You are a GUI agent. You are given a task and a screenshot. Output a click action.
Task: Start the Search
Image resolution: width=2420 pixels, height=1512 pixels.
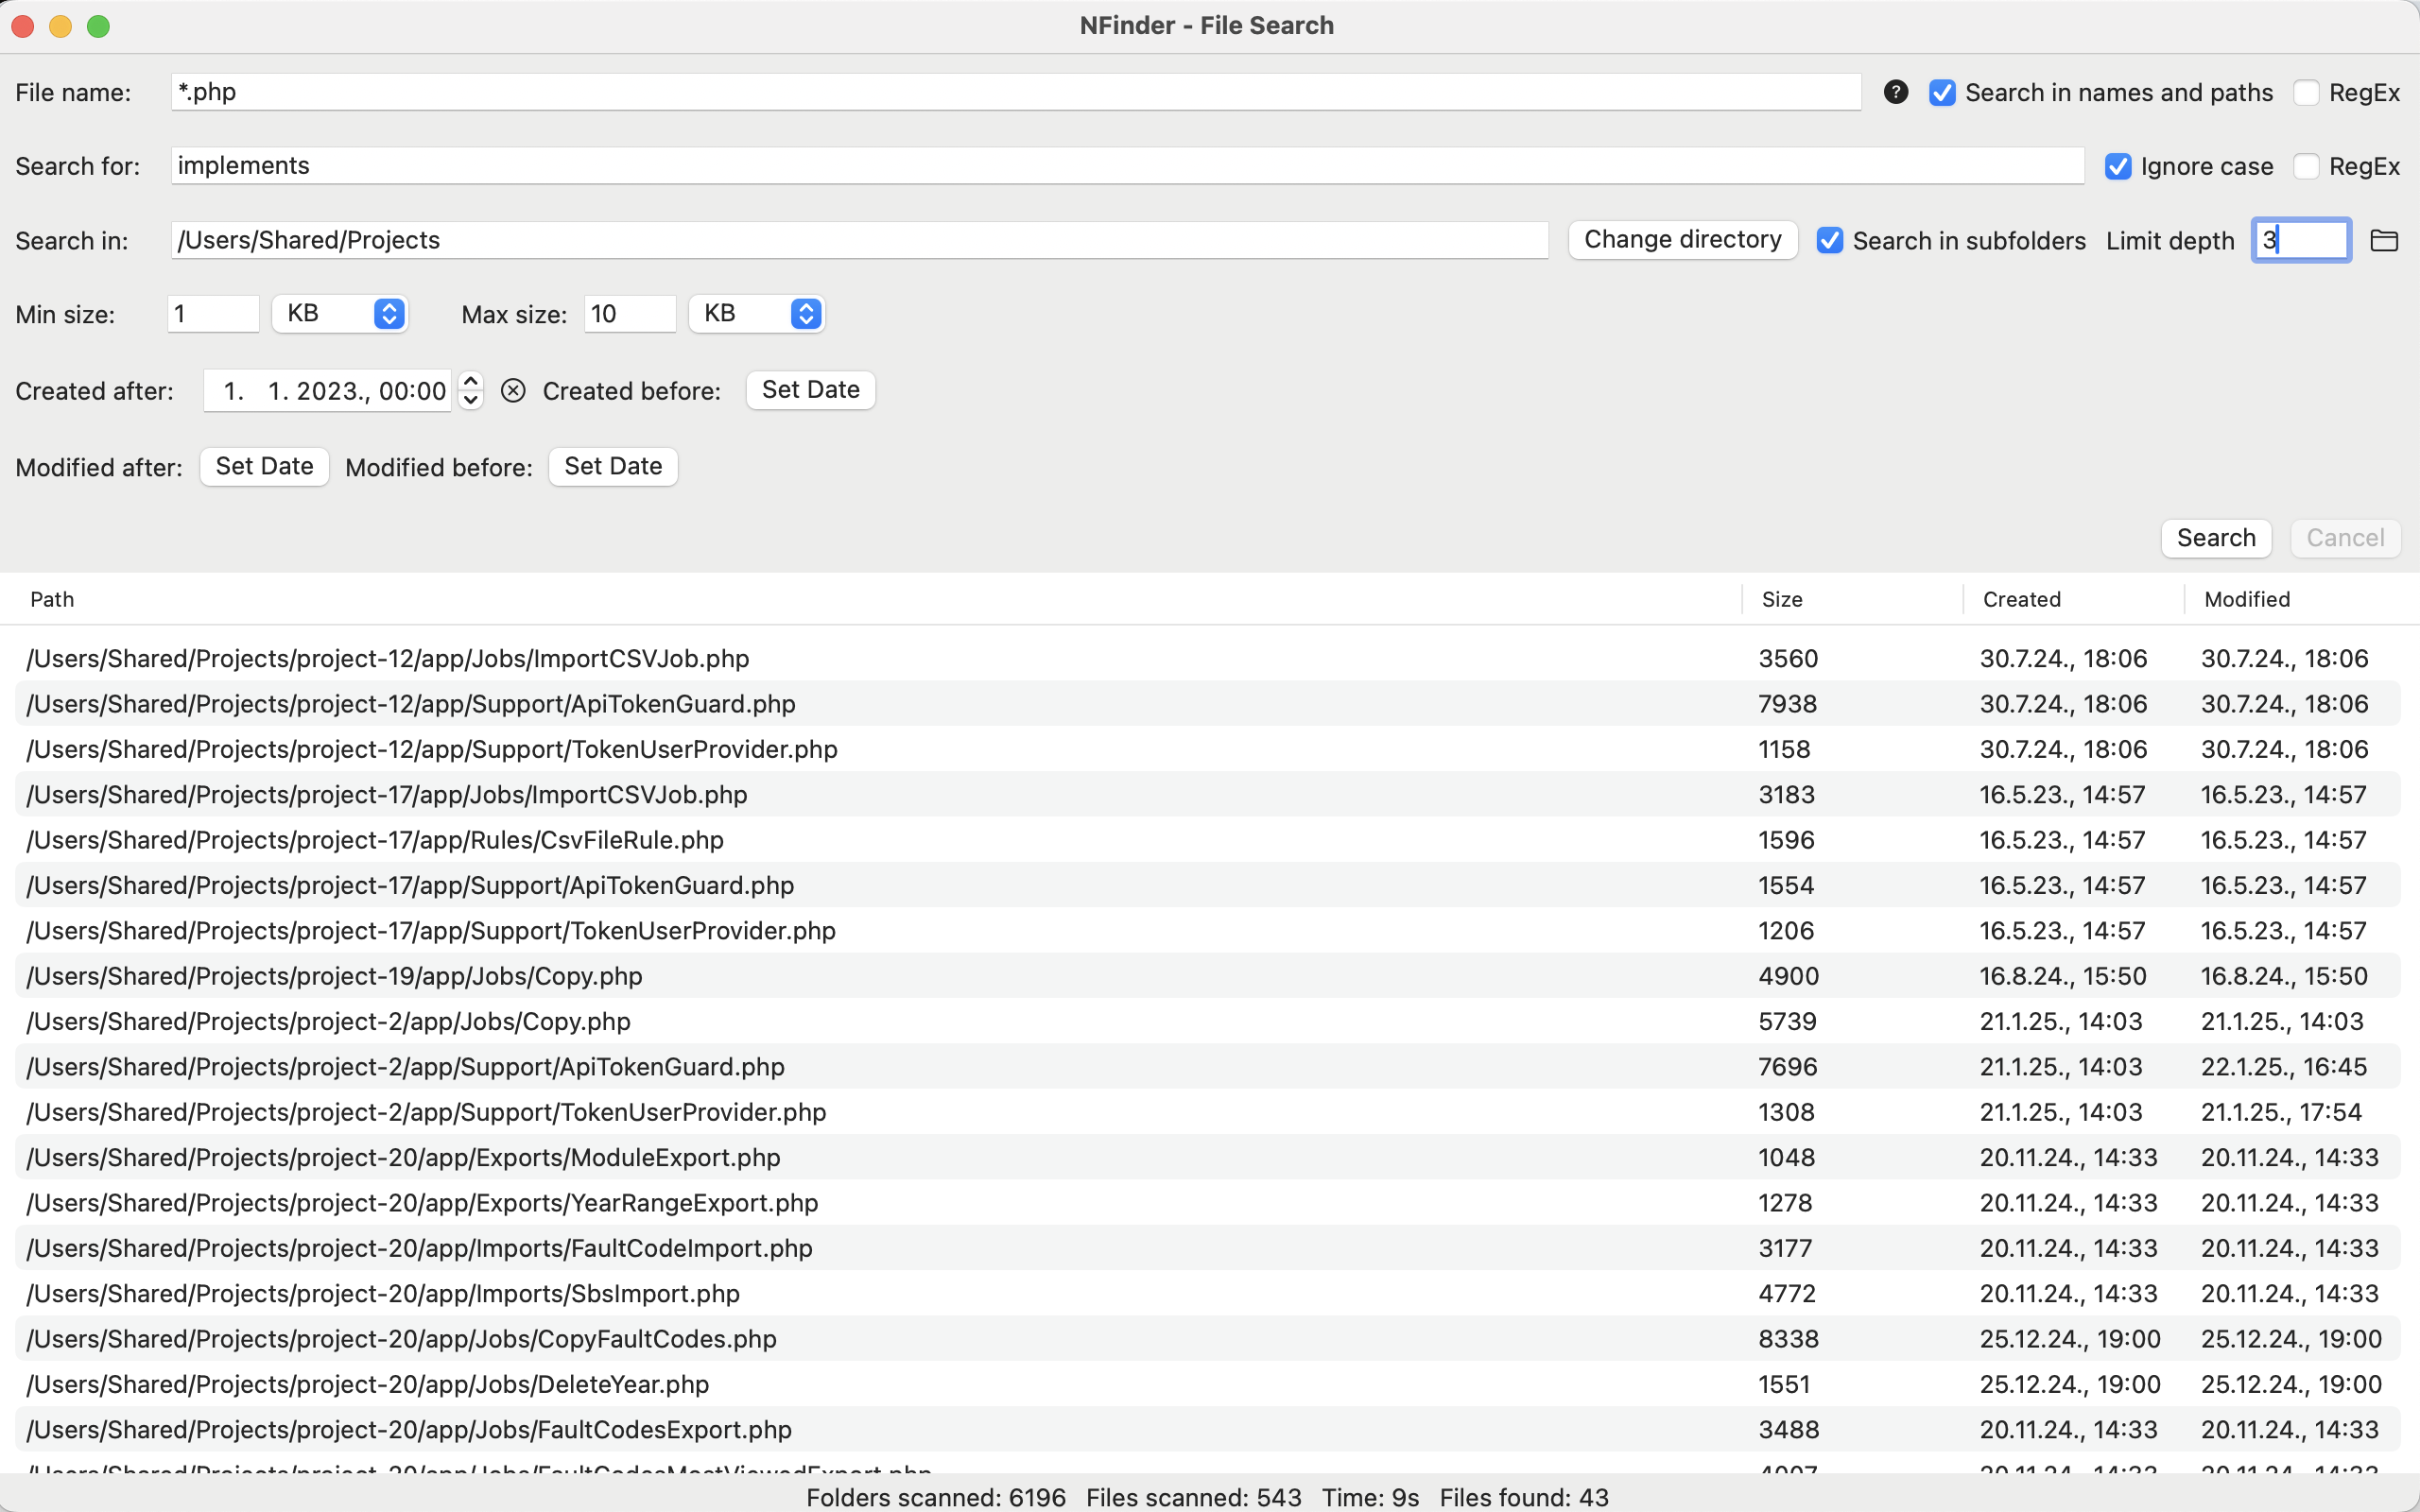[x=2216, y=538]
